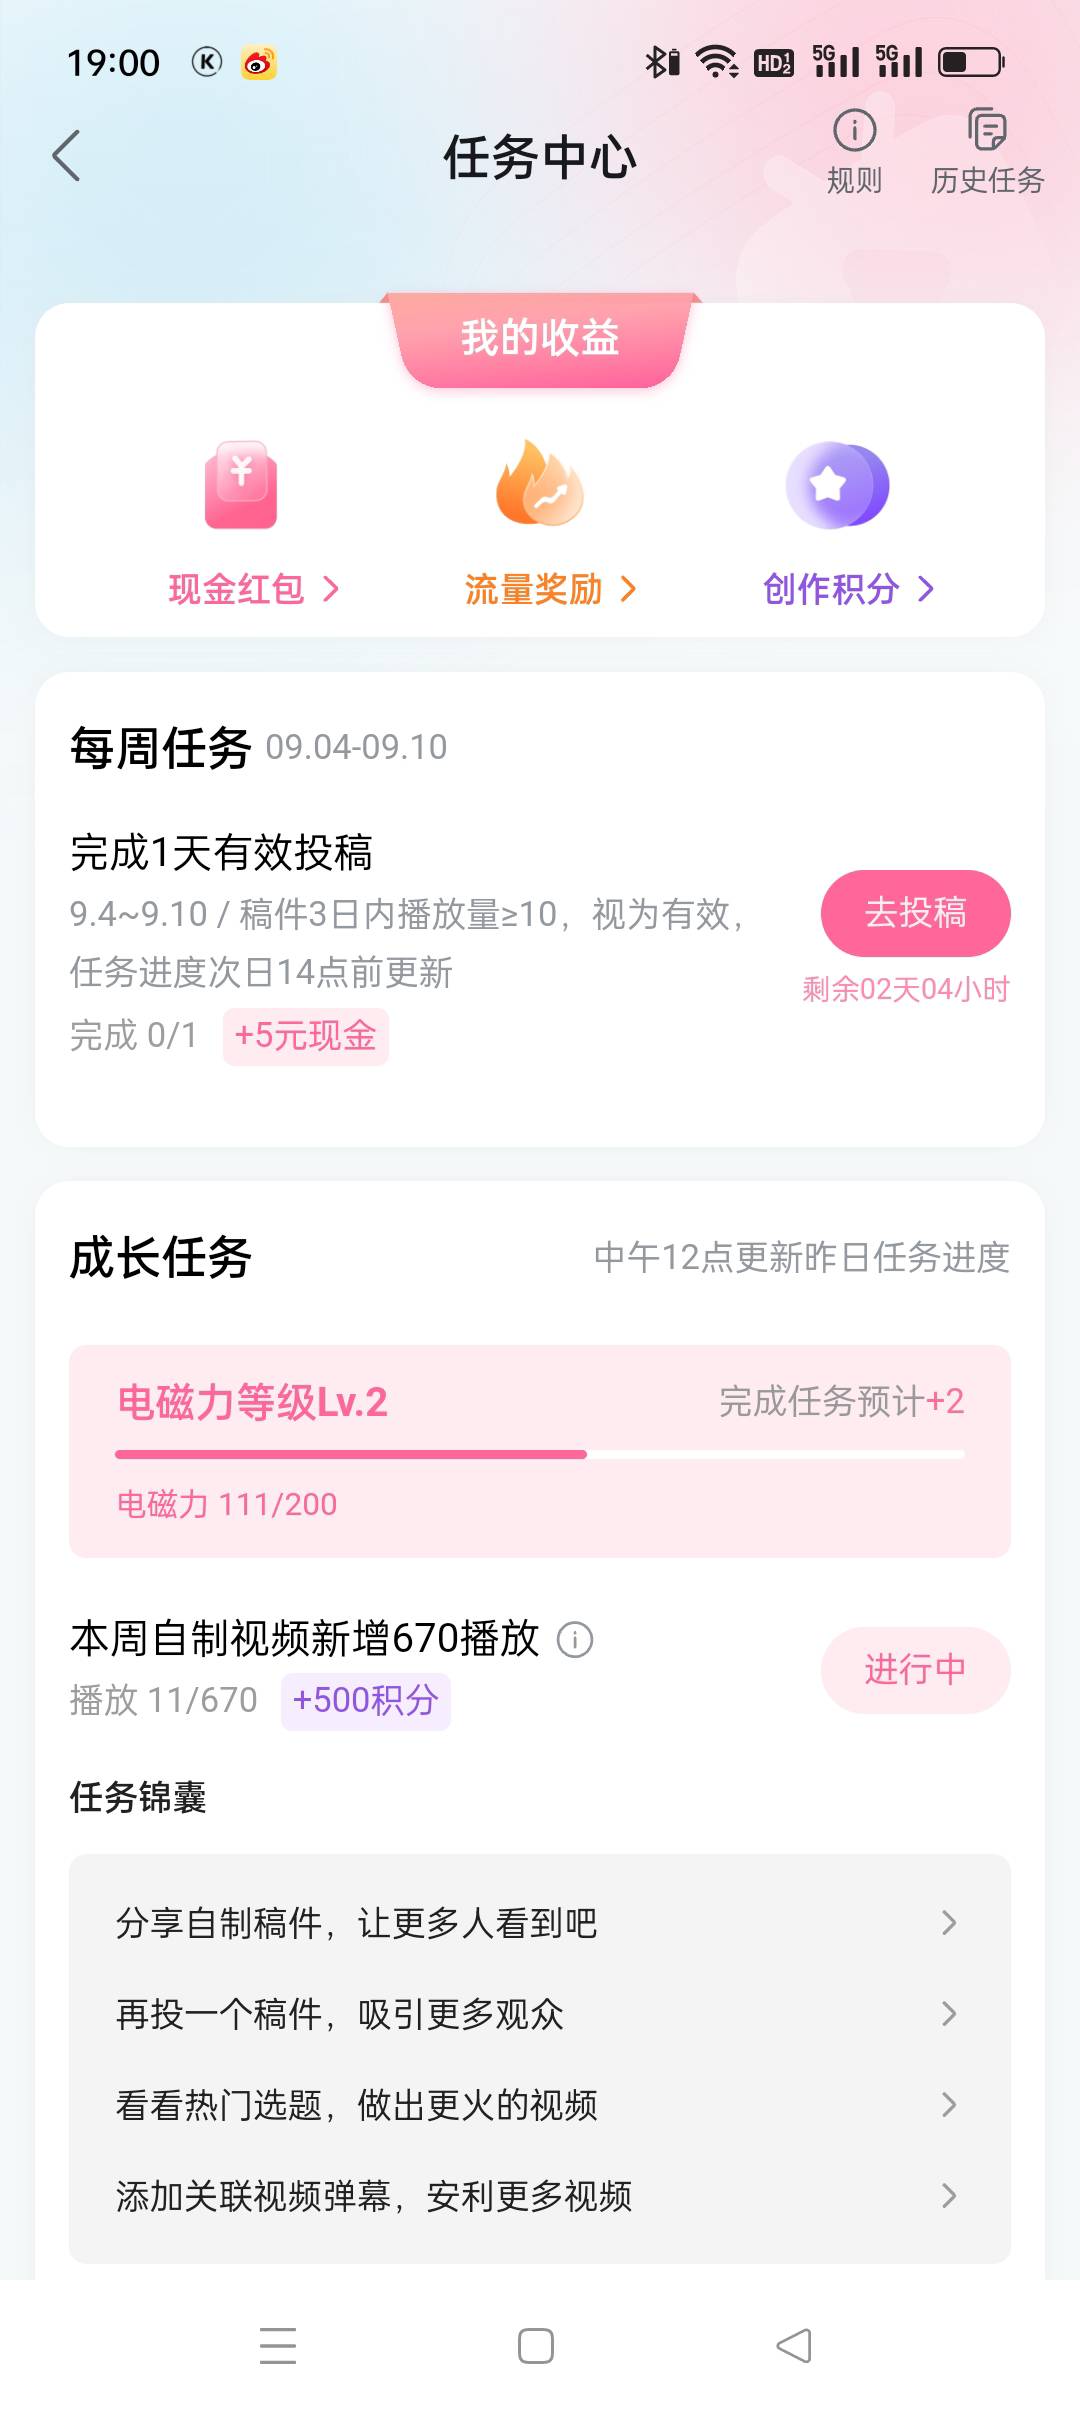The width and height of the screenshot is (1080, 2412).
Task: Tap the 电磁力 level progress bar
Action: [540, 1454]
